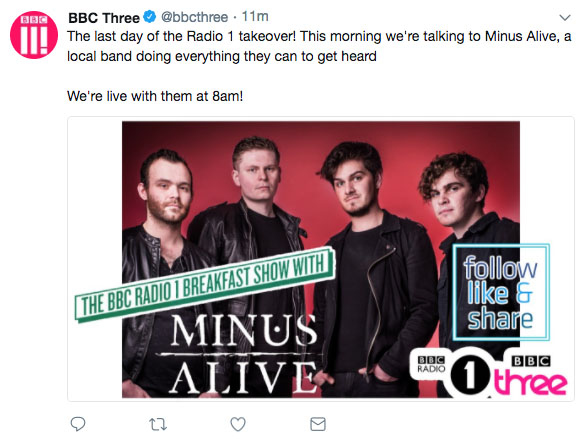Retweet using the arrows icon
Viewport: 584px width, 439px height.
coord(158,424)
